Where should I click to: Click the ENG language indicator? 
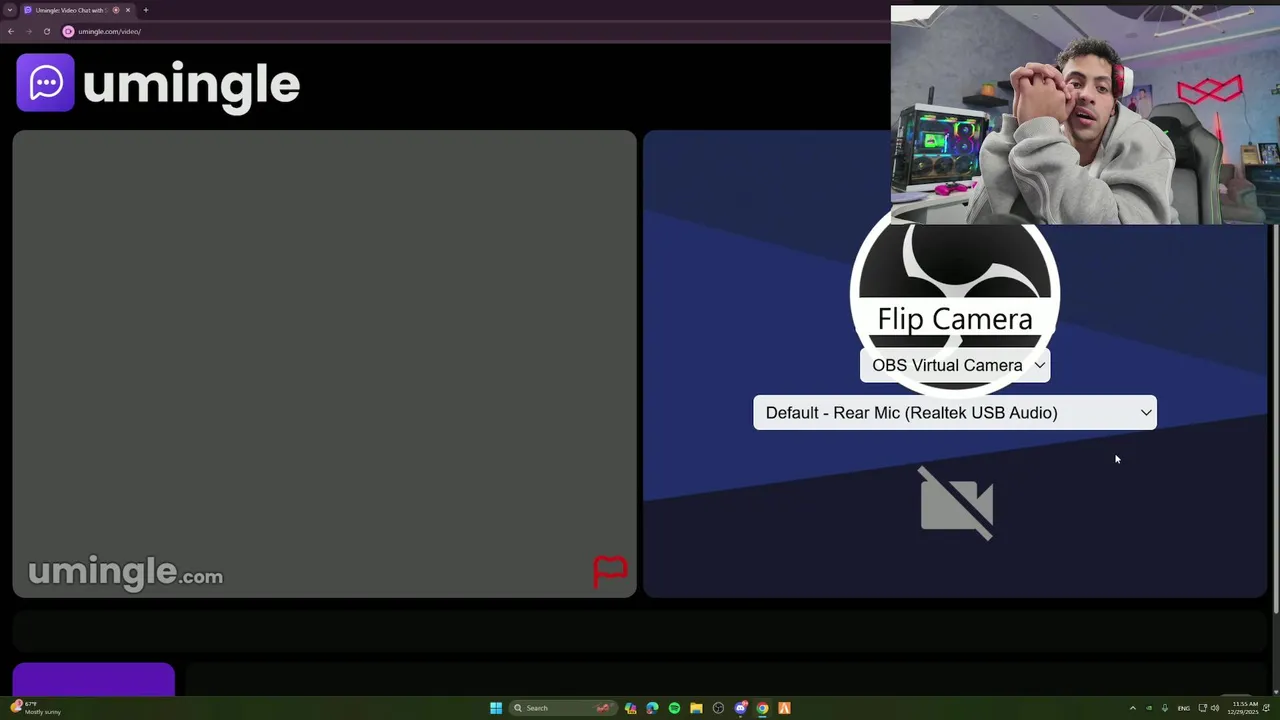(x=1184, y=708)
